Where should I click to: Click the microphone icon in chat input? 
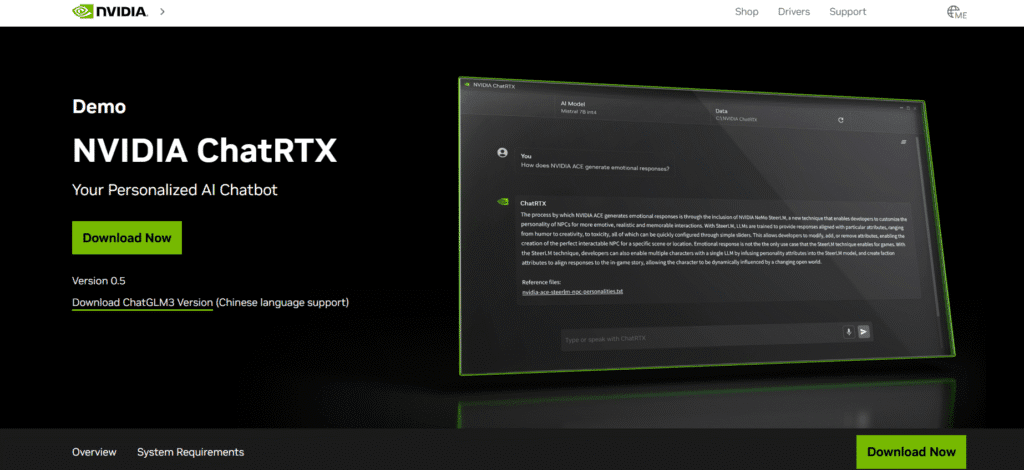849,332
